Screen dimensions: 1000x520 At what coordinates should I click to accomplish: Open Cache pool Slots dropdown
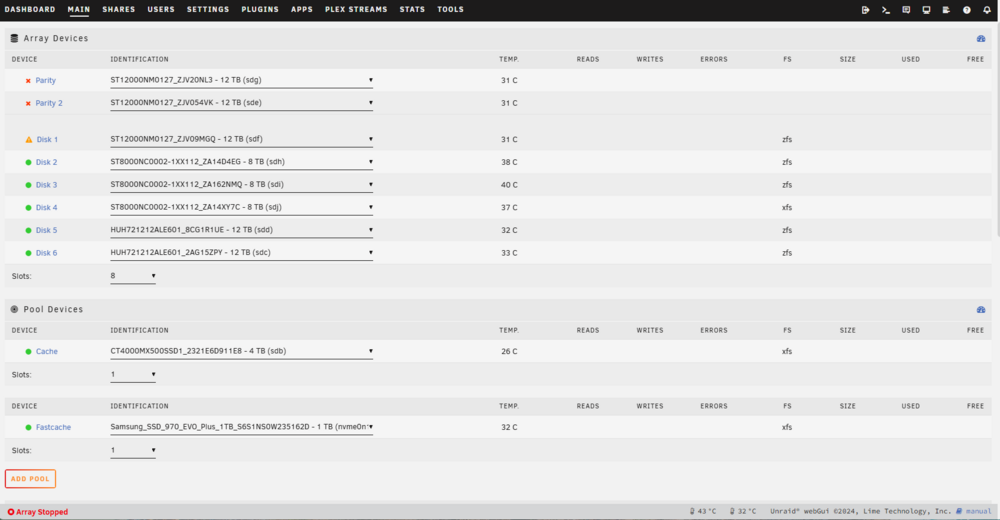[x=133, y=375]
